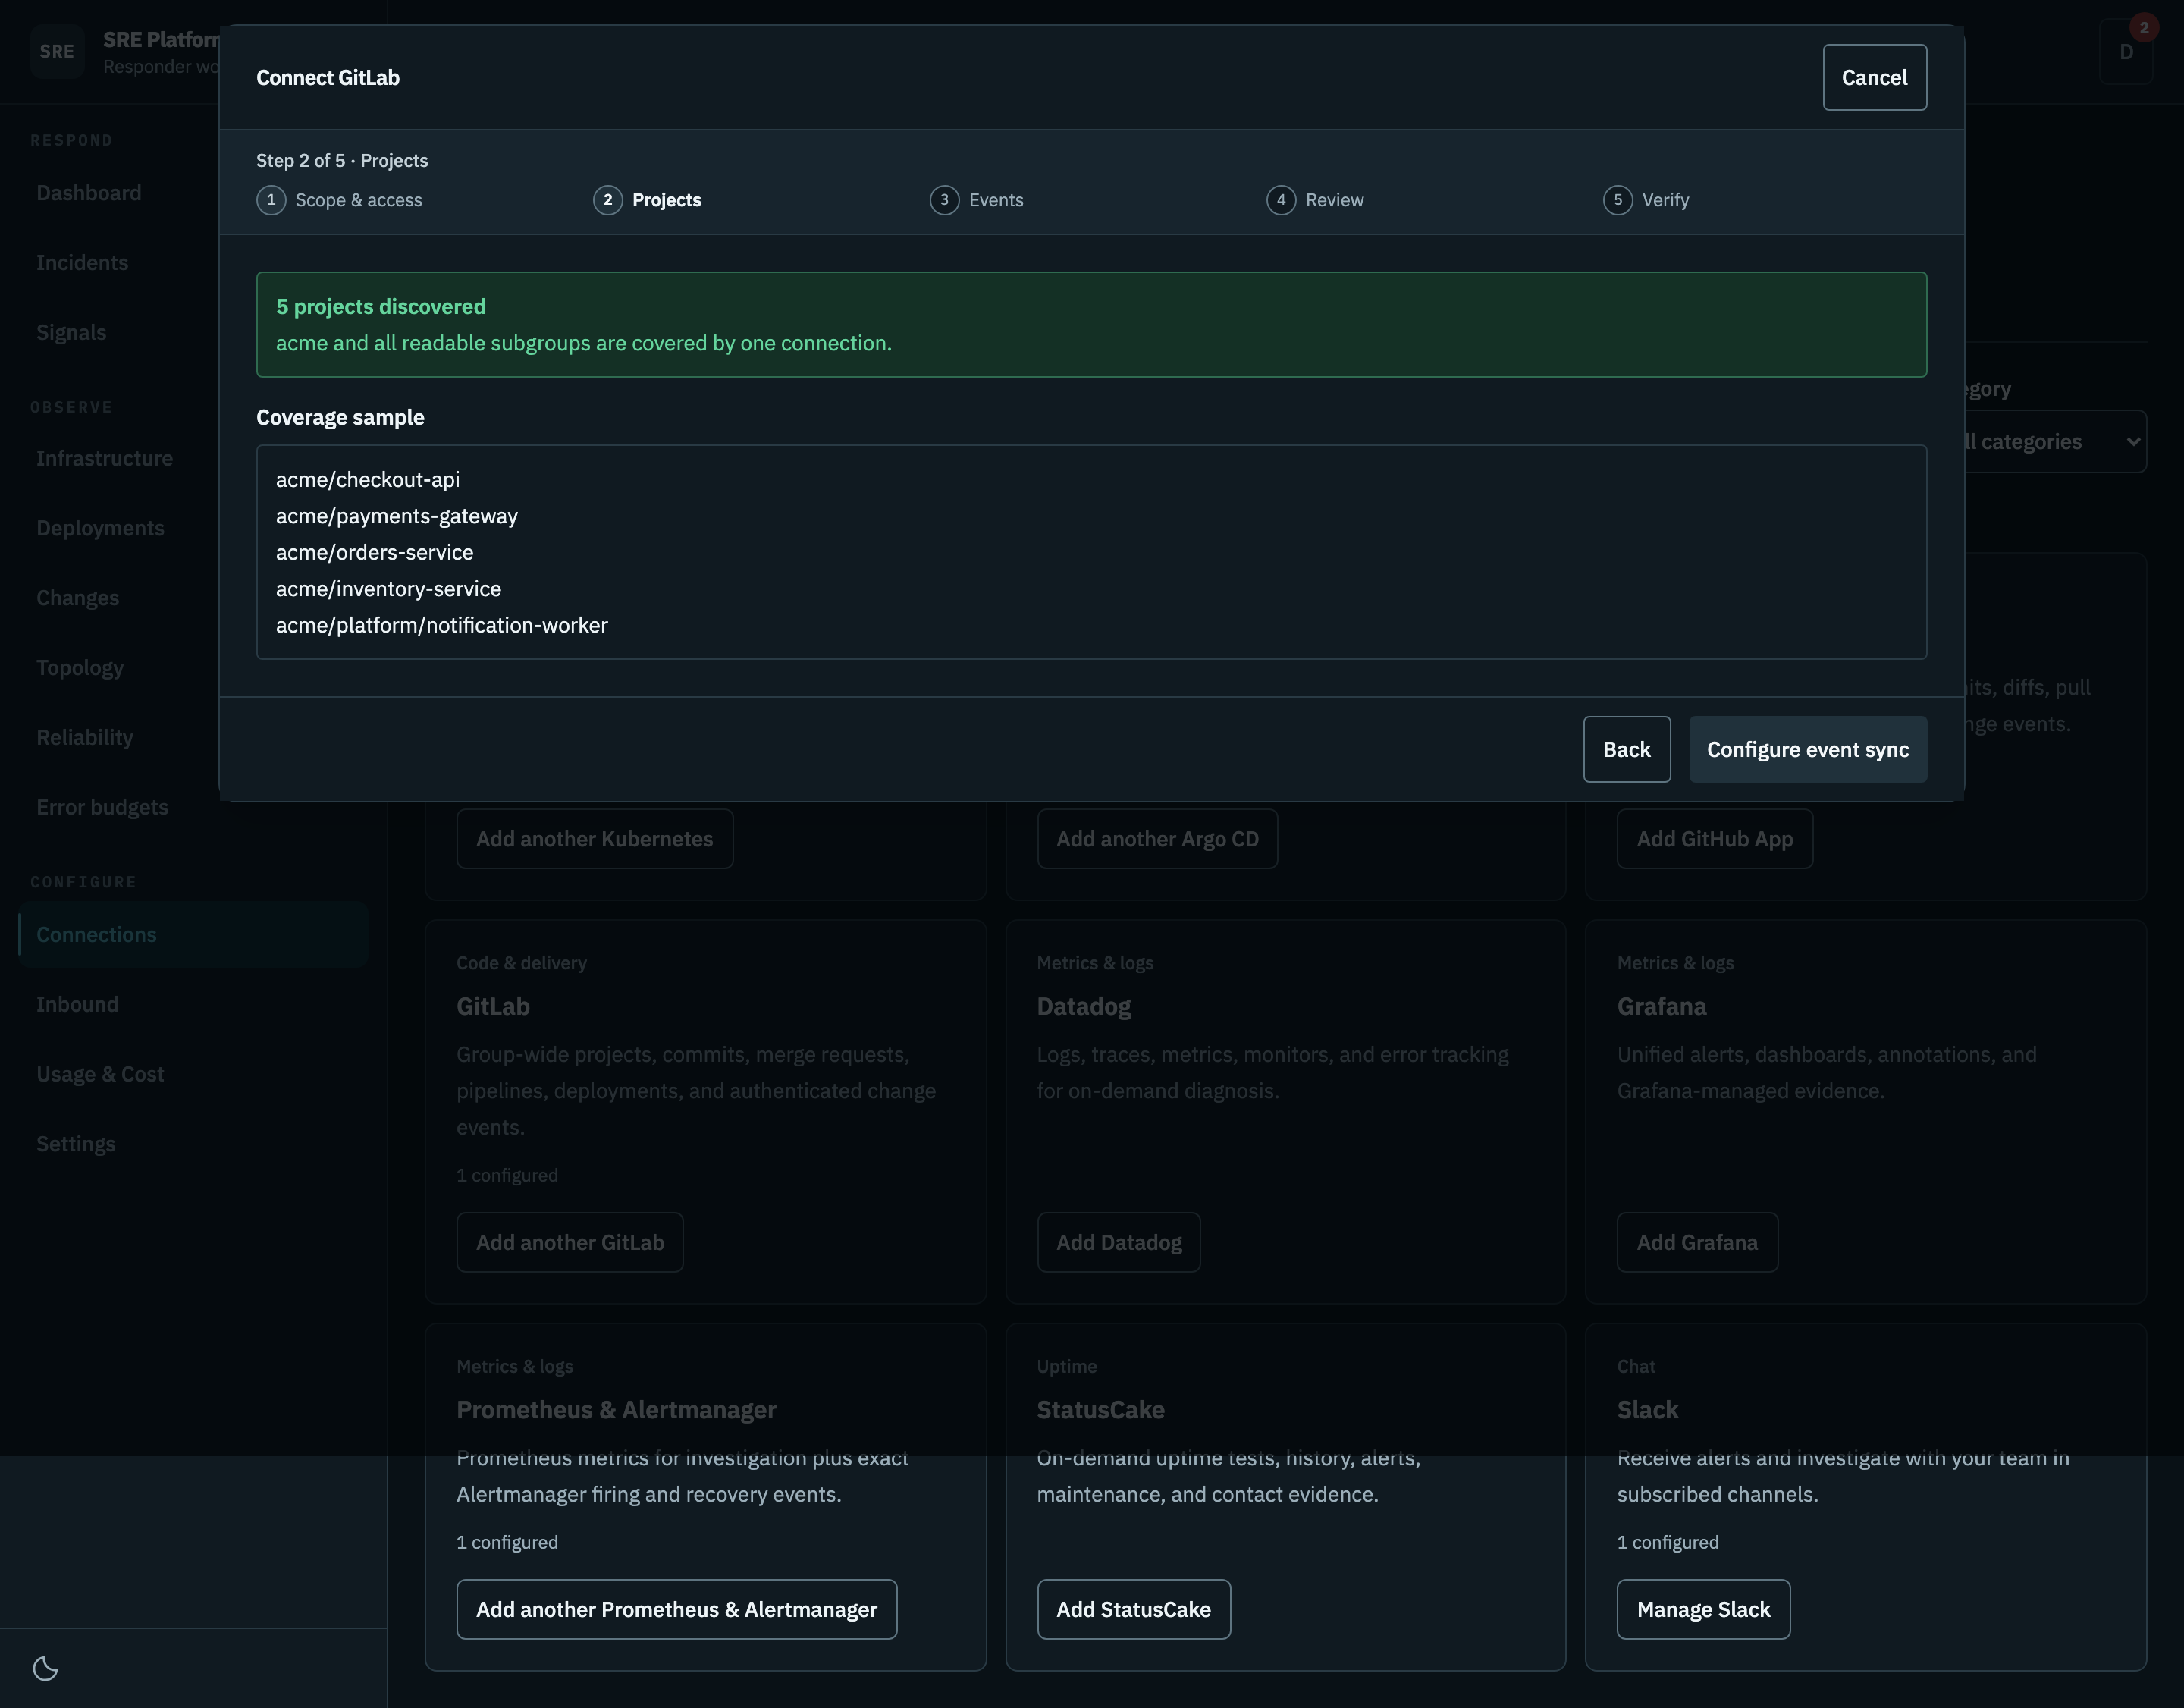Click Add StatusCake button

click(1133, 1609)
